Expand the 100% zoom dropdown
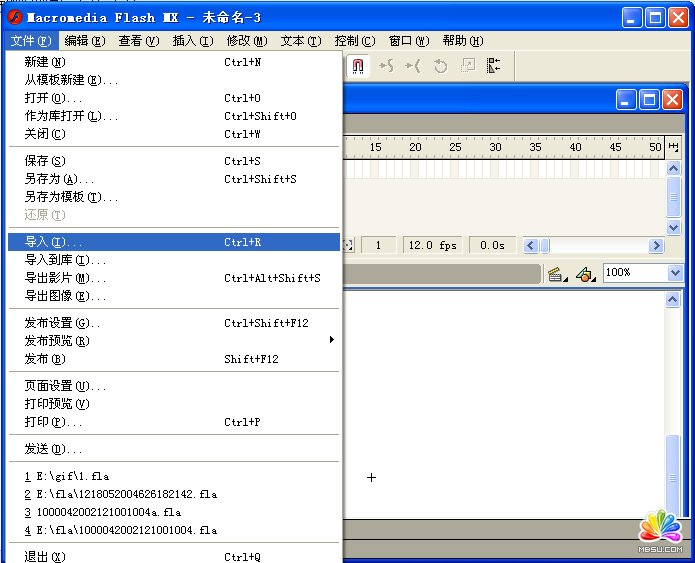695x563 pixels. pos(674,273)
